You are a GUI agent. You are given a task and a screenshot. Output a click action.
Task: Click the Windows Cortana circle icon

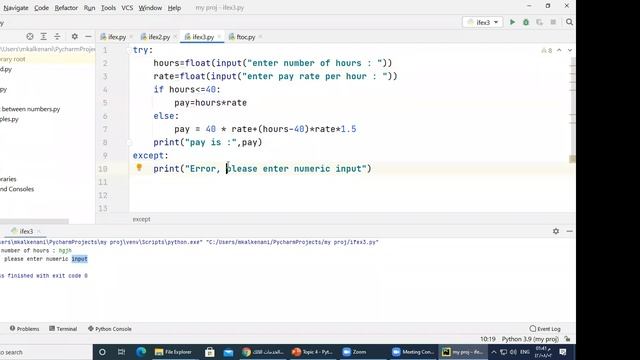102,352
